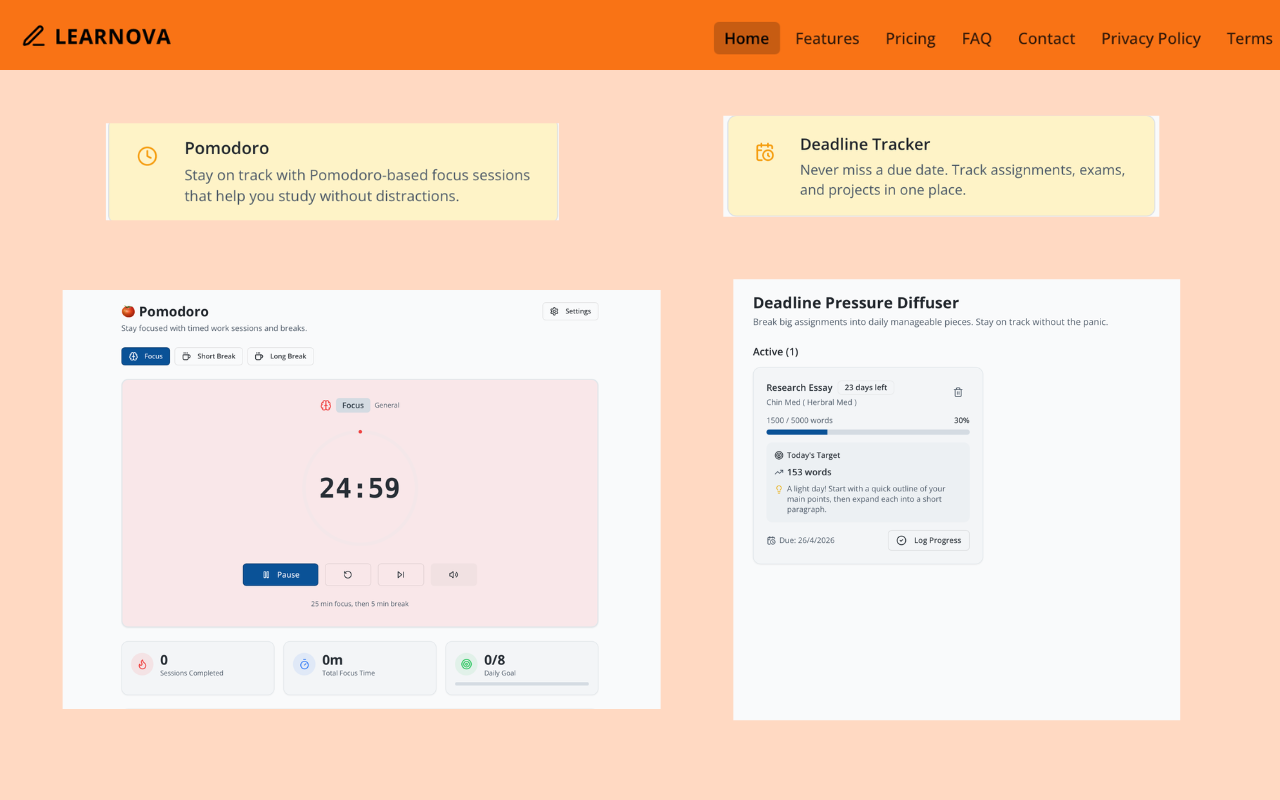Image resolution: width=1280 pixels, height=800 pixels.
Task: Click the LEARNOVA pencil logo icon
Action: click(x=34, y=37)
